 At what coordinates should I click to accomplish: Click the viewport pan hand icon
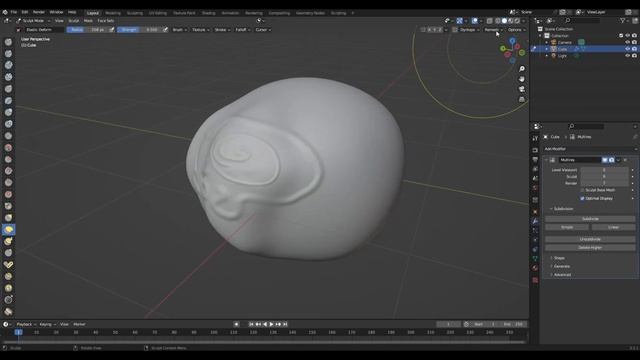(522, 79)
